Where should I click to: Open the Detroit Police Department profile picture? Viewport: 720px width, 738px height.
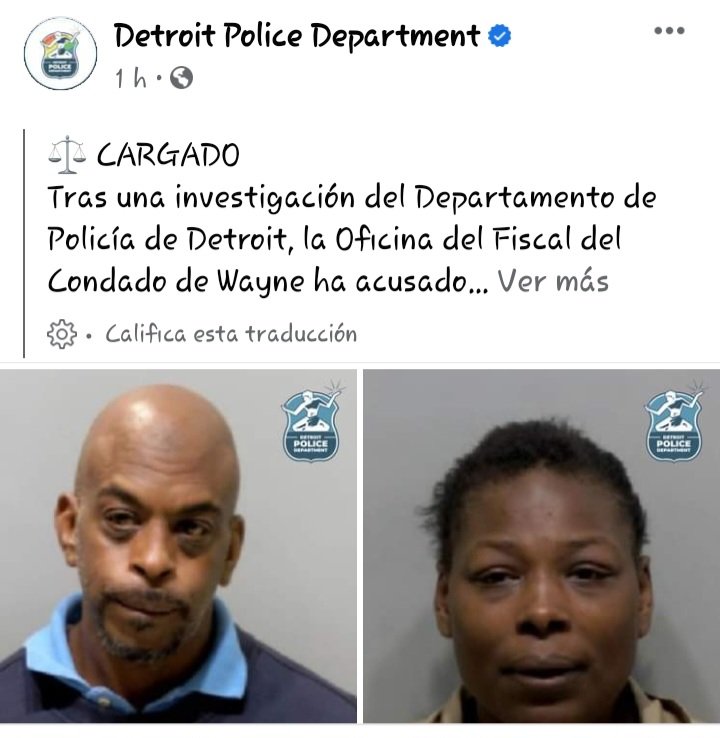(60, 53)
